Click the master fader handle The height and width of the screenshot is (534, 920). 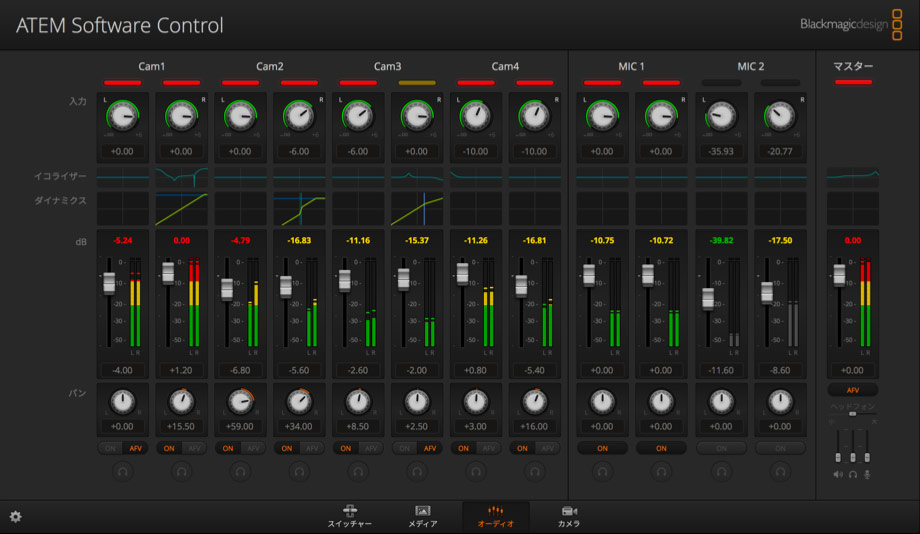tap(839, 275)
